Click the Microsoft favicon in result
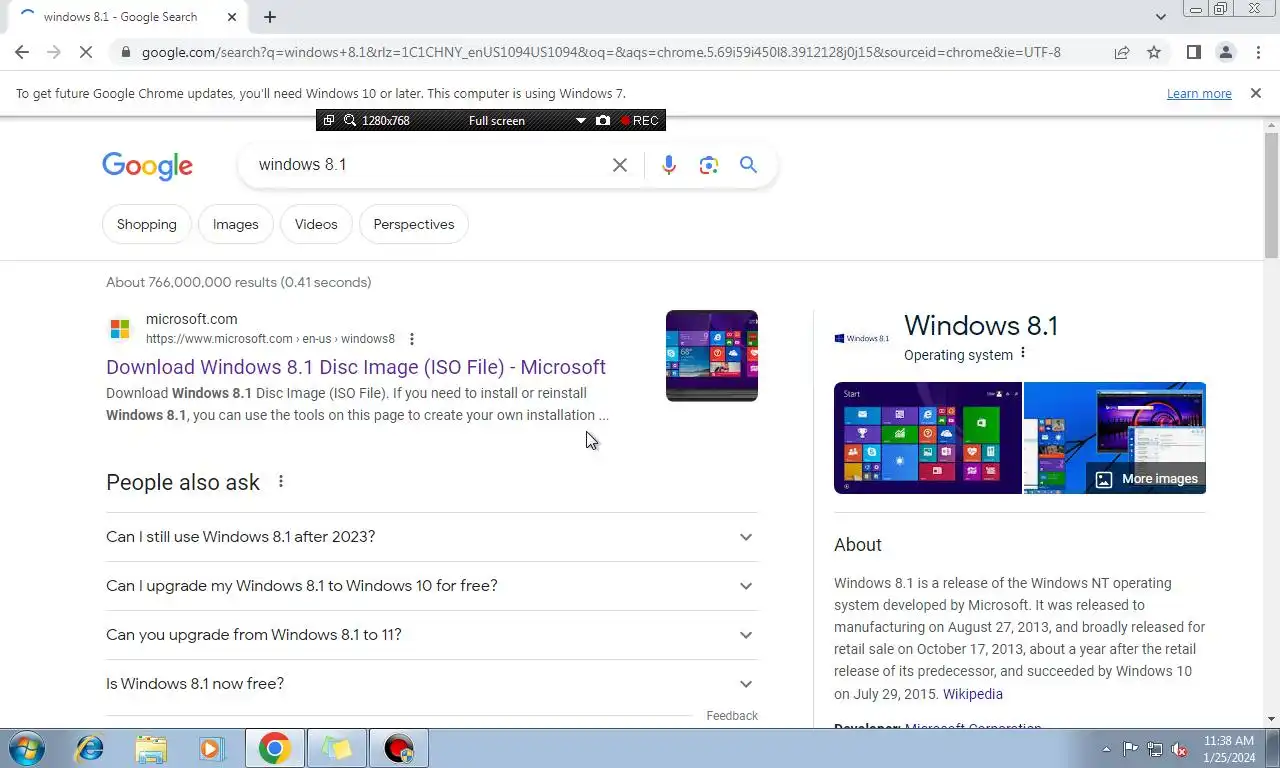The image size is (1280, 768). click(120, 329)
